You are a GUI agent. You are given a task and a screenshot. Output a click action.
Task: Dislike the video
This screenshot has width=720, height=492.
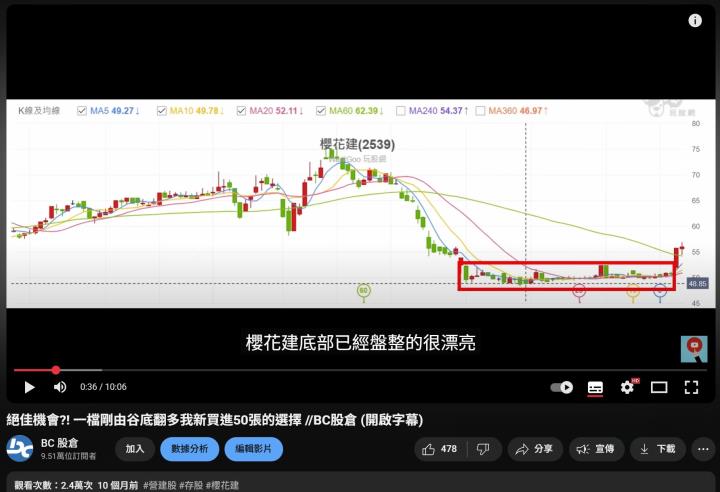tap(484, 449)
